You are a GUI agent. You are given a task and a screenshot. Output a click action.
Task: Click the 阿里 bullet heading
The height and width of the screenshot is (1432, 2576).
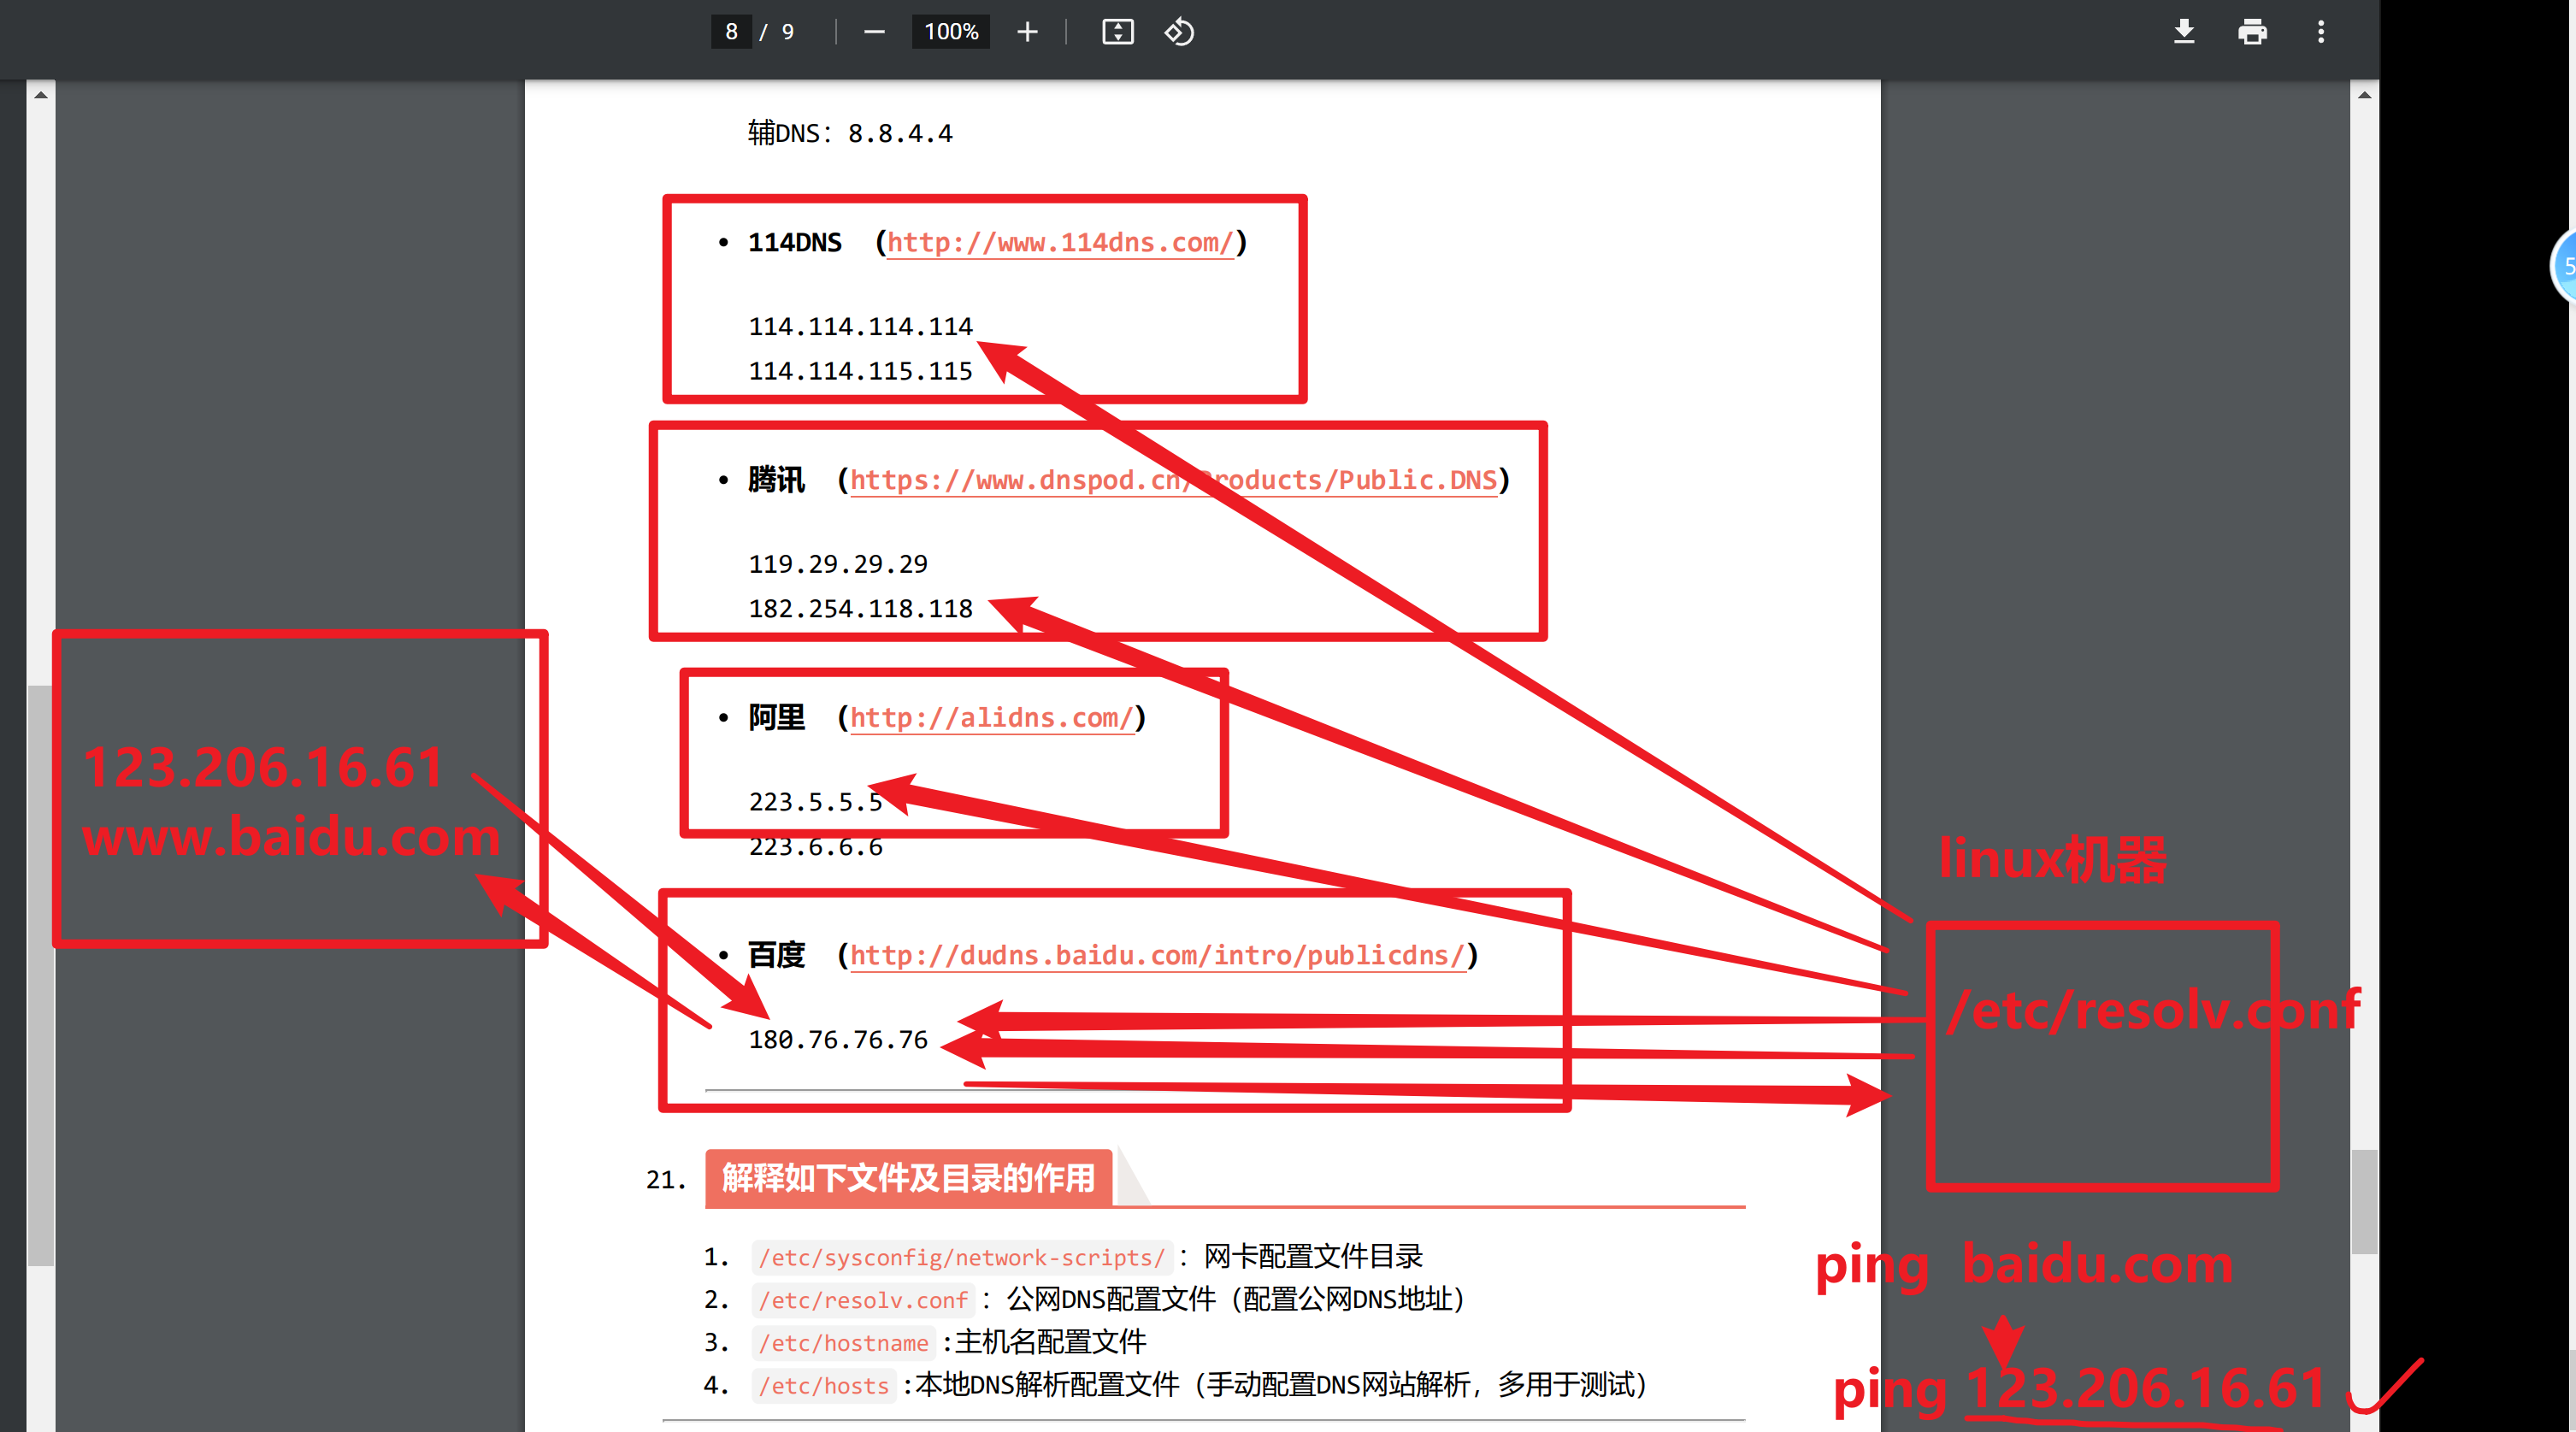[776, 718]
